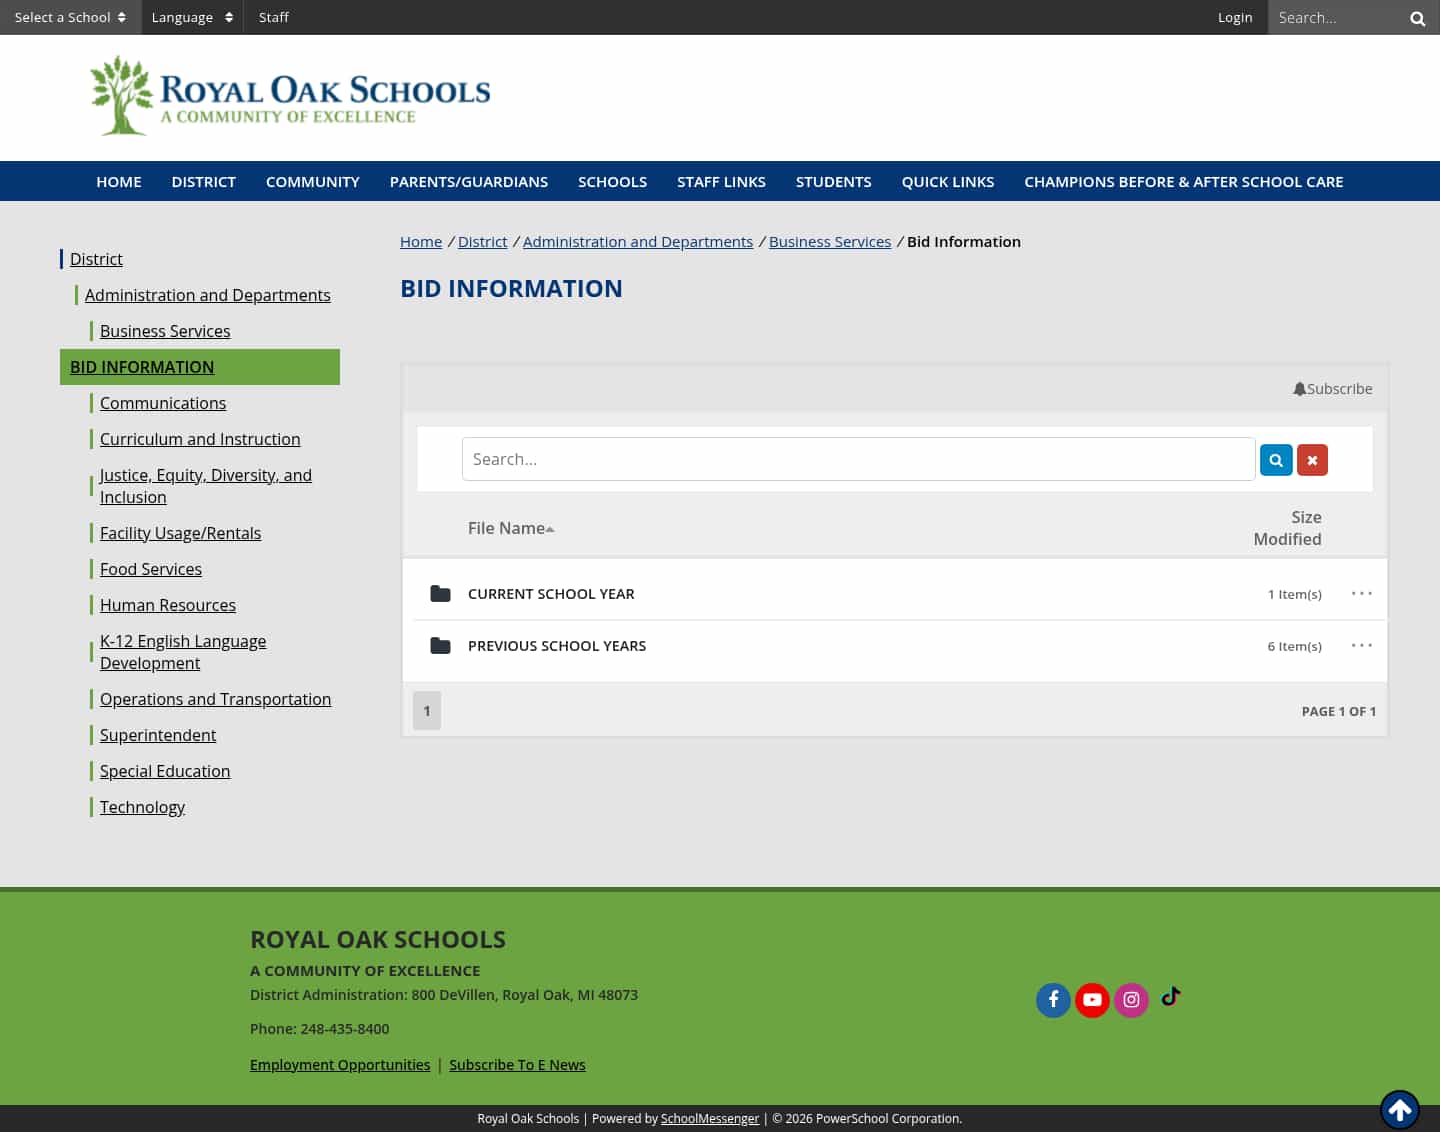Screen dimensions: 1440x1132
Task: Visit the Instagram profile icon
Action: pos(1131,1000)
